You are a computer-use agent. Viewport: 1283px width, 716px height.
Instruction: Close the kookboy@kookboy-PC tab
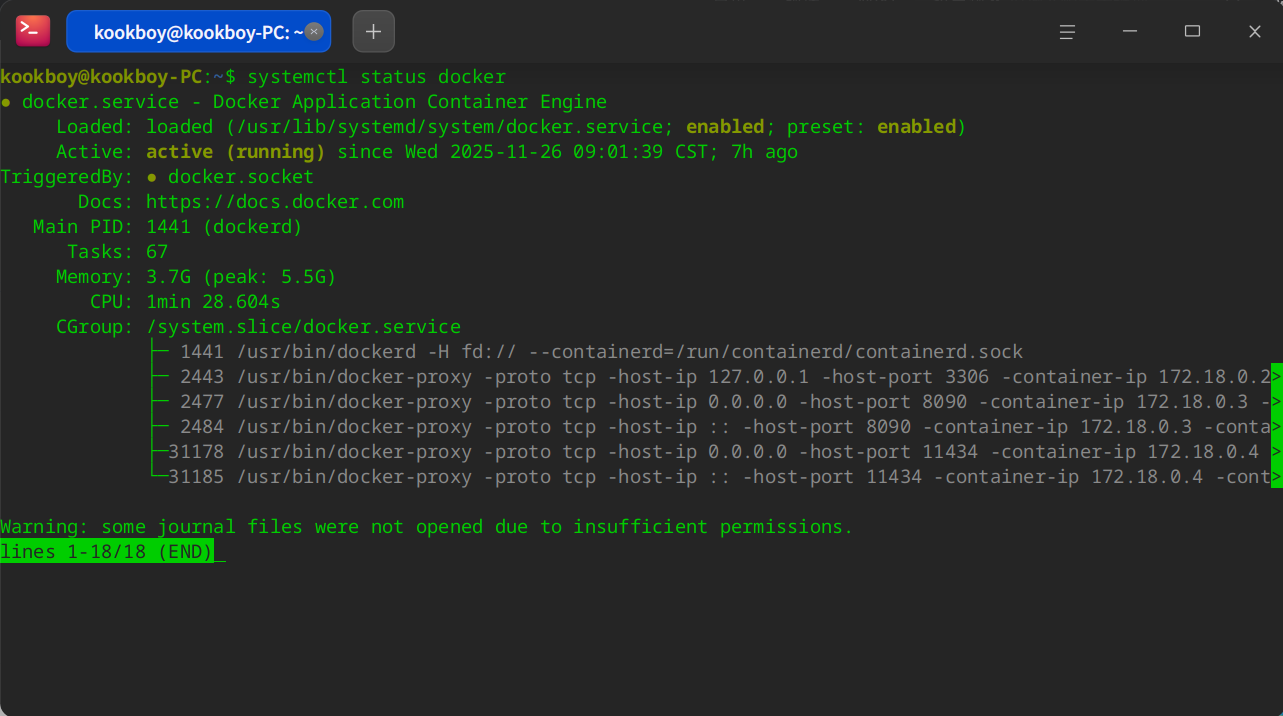tap(313, 32)
